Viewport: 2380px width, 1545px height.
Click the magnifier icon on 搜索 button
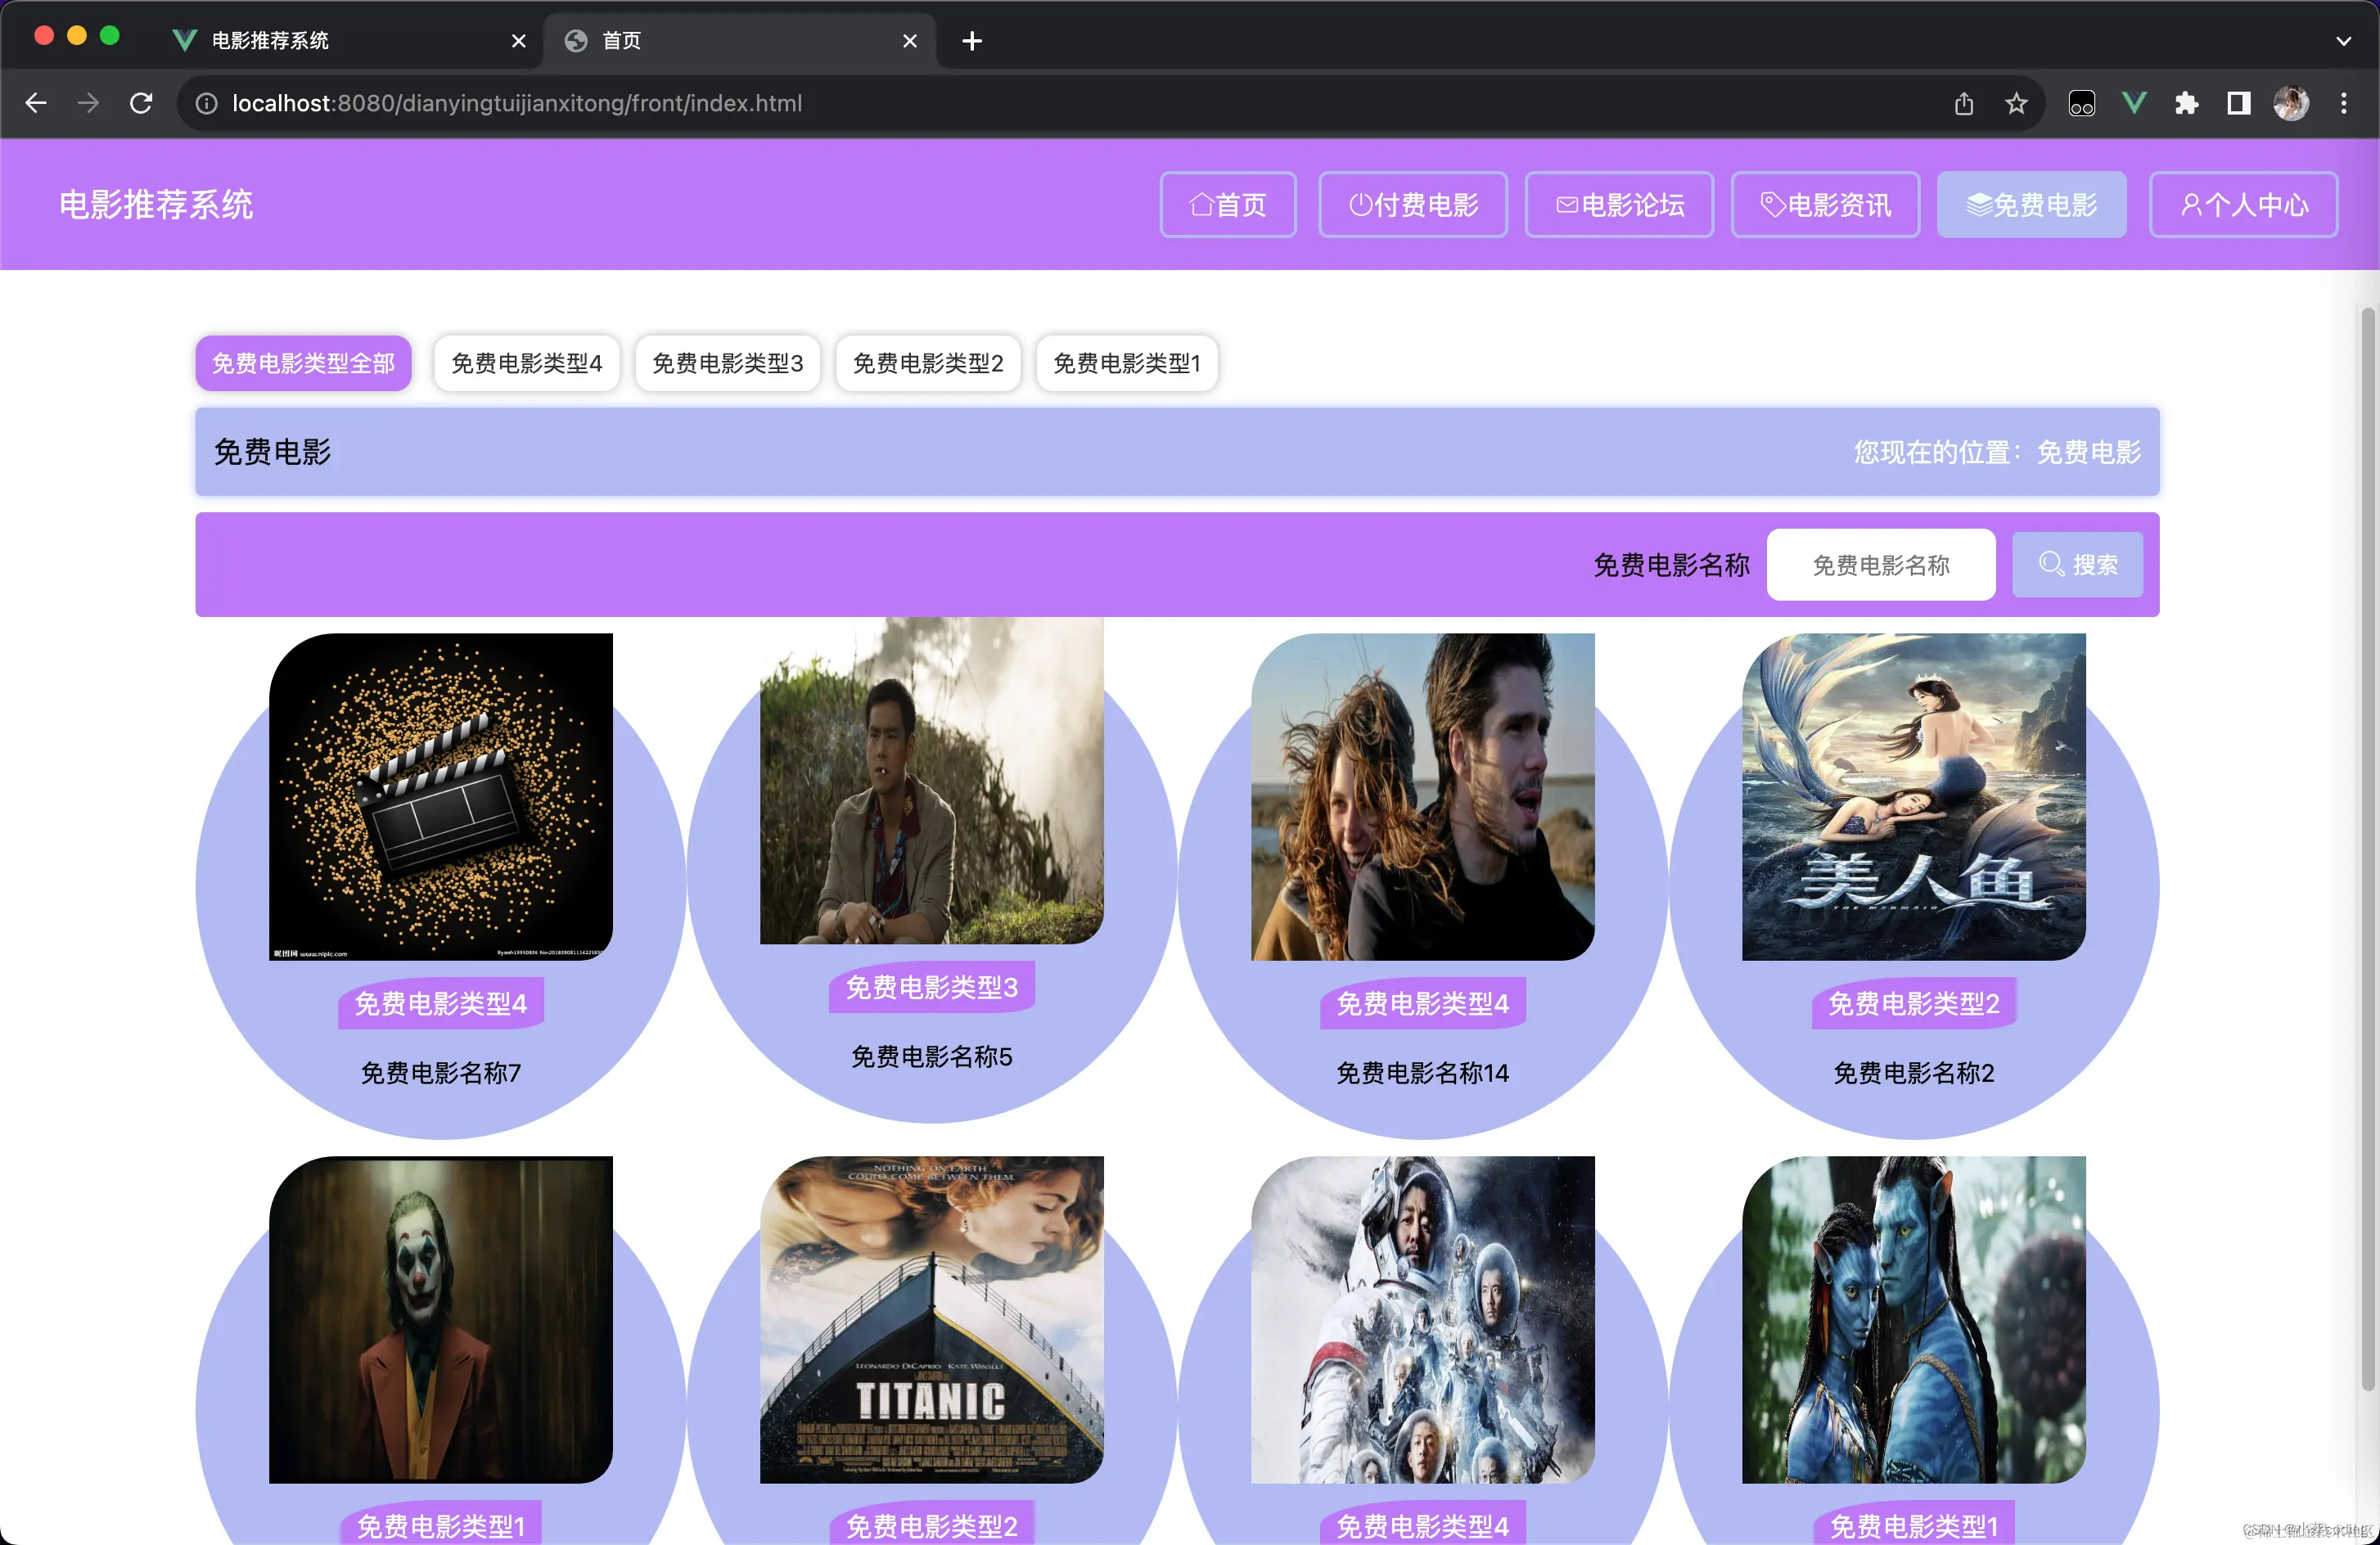[2052, 564]
